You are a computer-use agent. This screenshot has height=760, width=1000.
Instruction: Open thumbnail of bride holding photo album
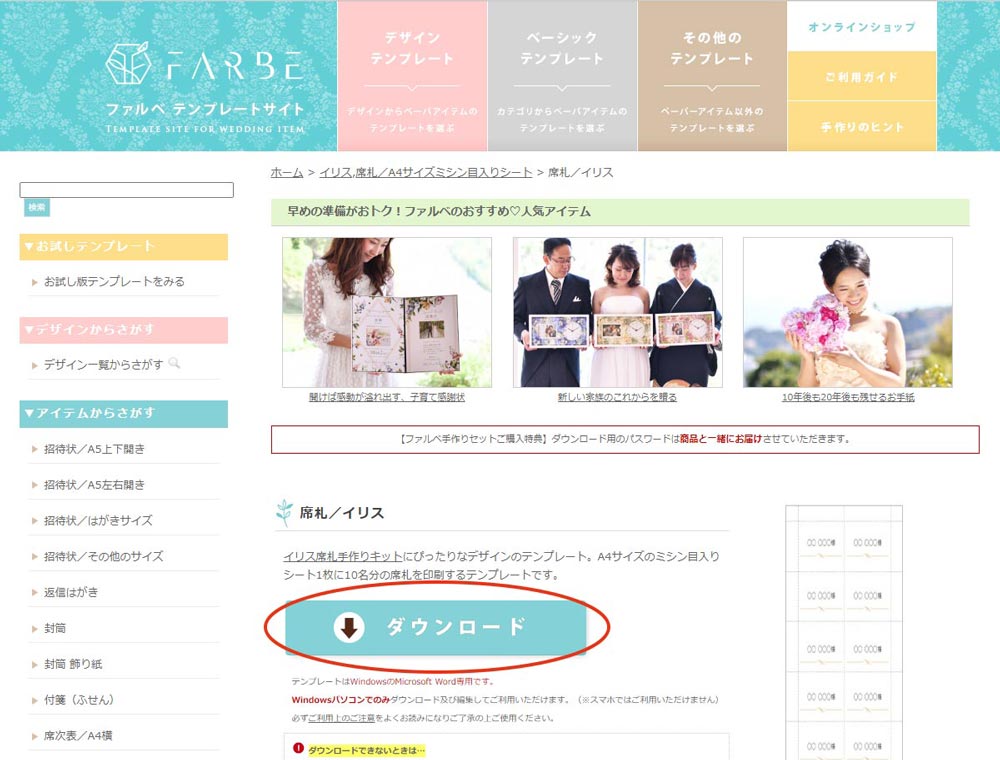click(387, 312)
